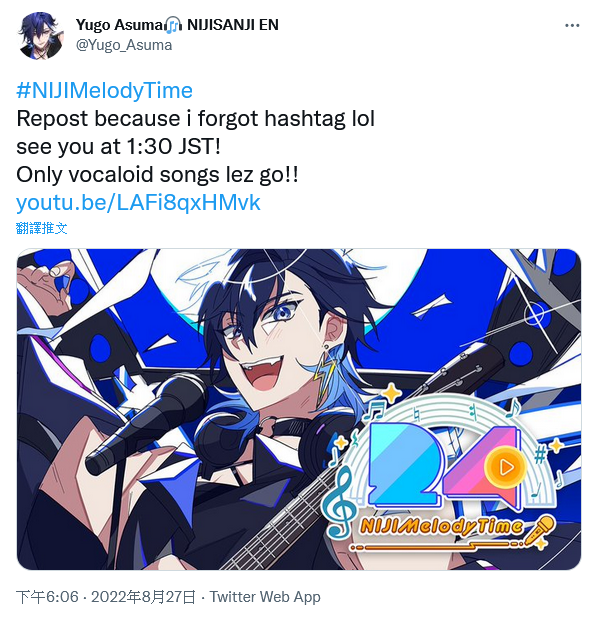598x623 pixels.
Task: Follow the youtu.be/LAFi8qxHMvk link
Action: click(138, 202)
